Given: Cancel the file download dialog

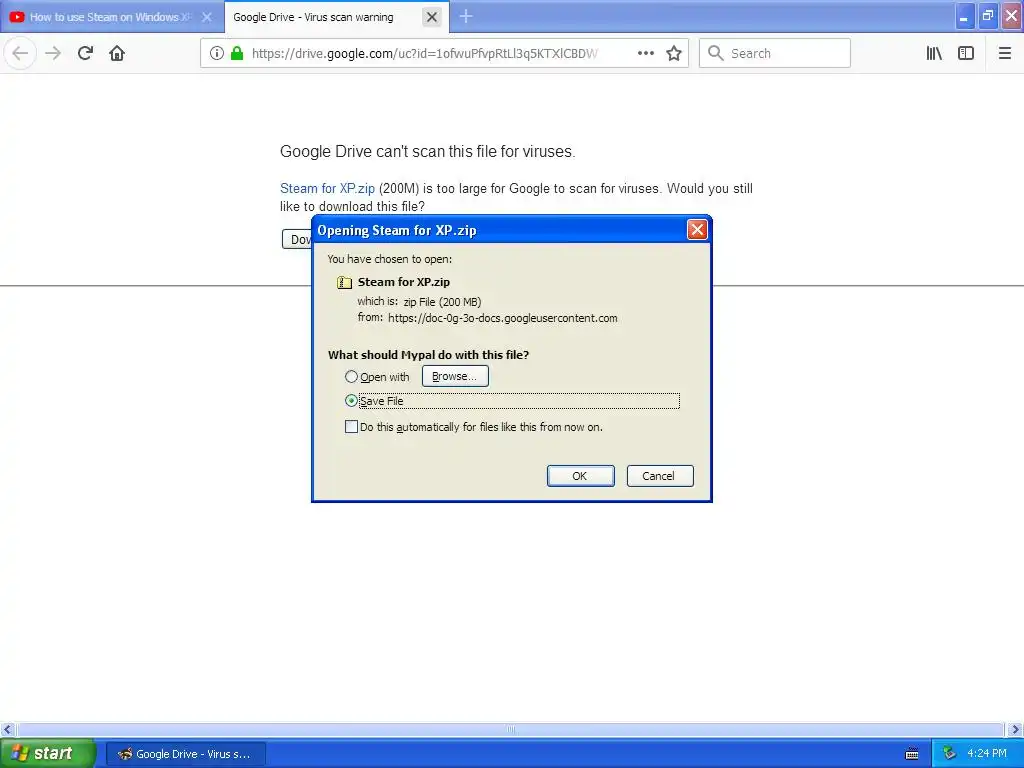Looking at the screenshot, I should 660,476.
